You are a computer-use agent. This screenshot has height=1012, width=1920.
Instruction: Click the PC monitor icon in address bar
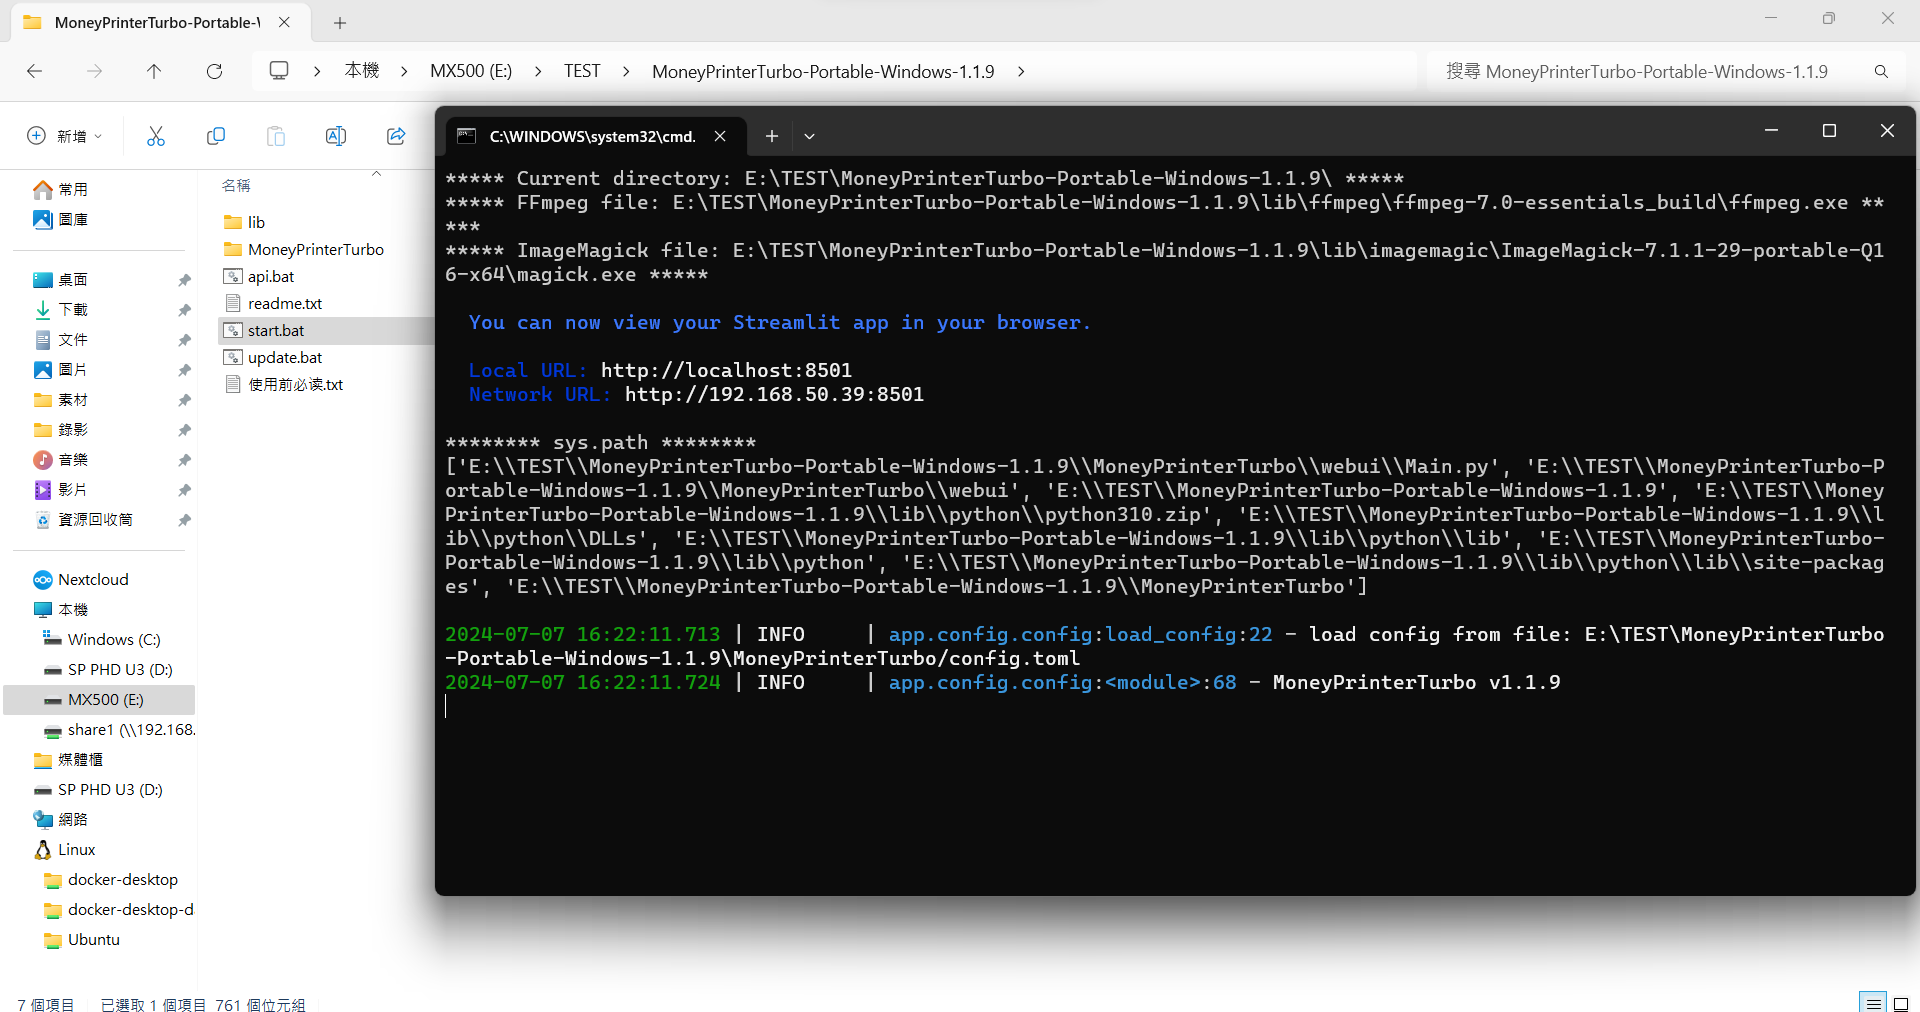click(x=279, y=71)
